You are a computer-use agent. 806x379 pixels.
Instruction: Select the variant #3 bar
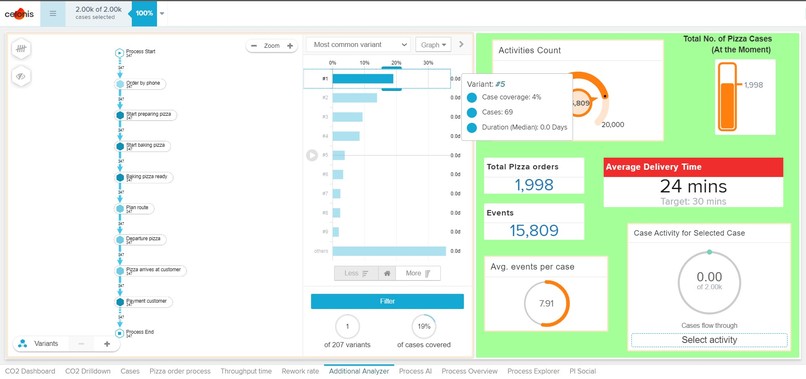[347, 117]
